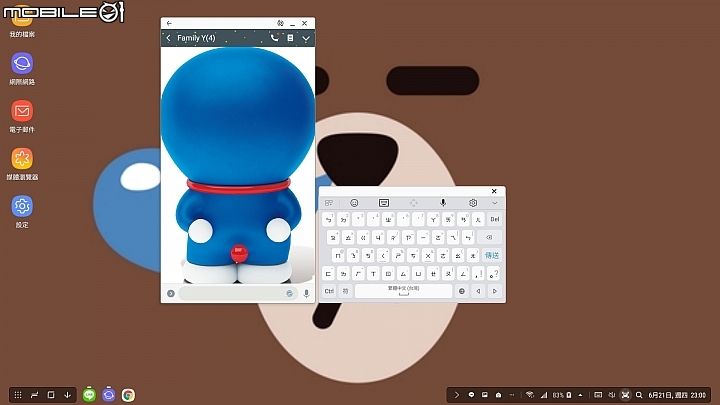
Task: Start a call in Family Y chat
Action: (274, 38)
